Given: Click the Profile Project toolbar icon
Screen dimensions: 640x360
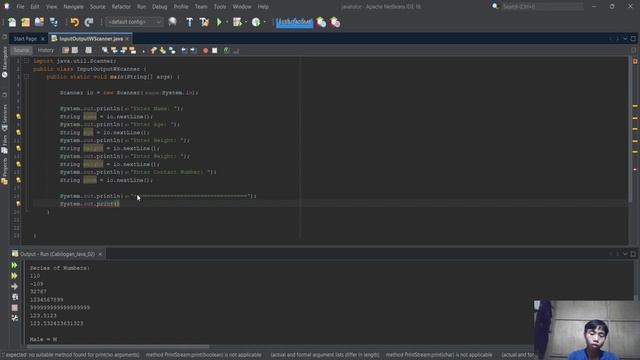Looking at the screenshot, I should pyautogui.click(x=256, y=22).
